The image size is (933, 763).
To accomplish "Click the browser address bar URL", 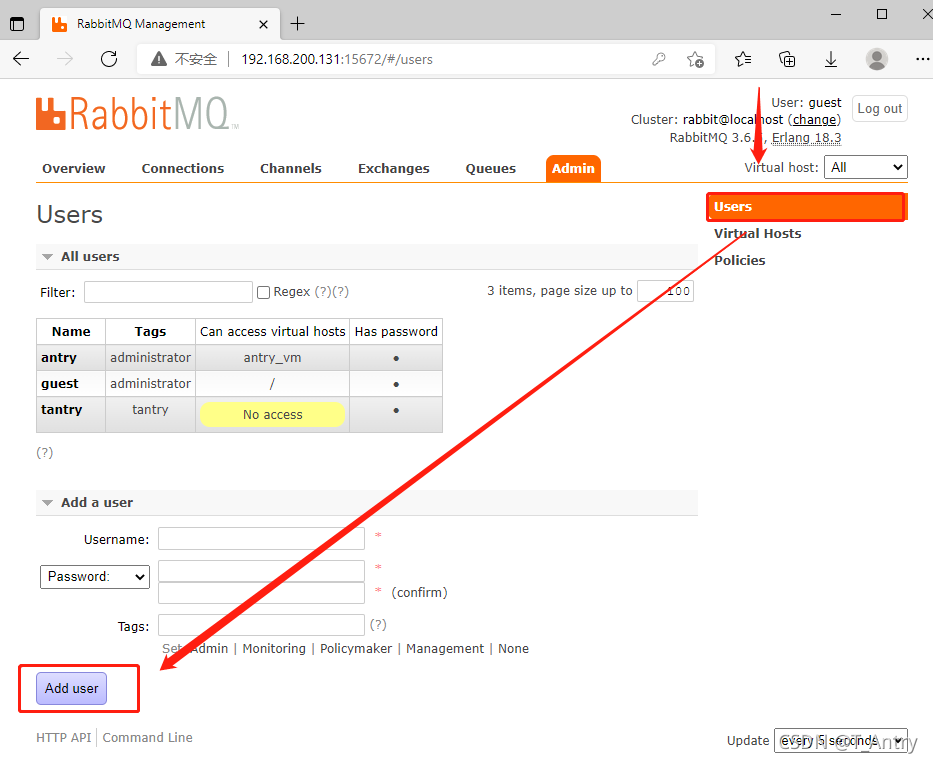I will pos(337,59).
